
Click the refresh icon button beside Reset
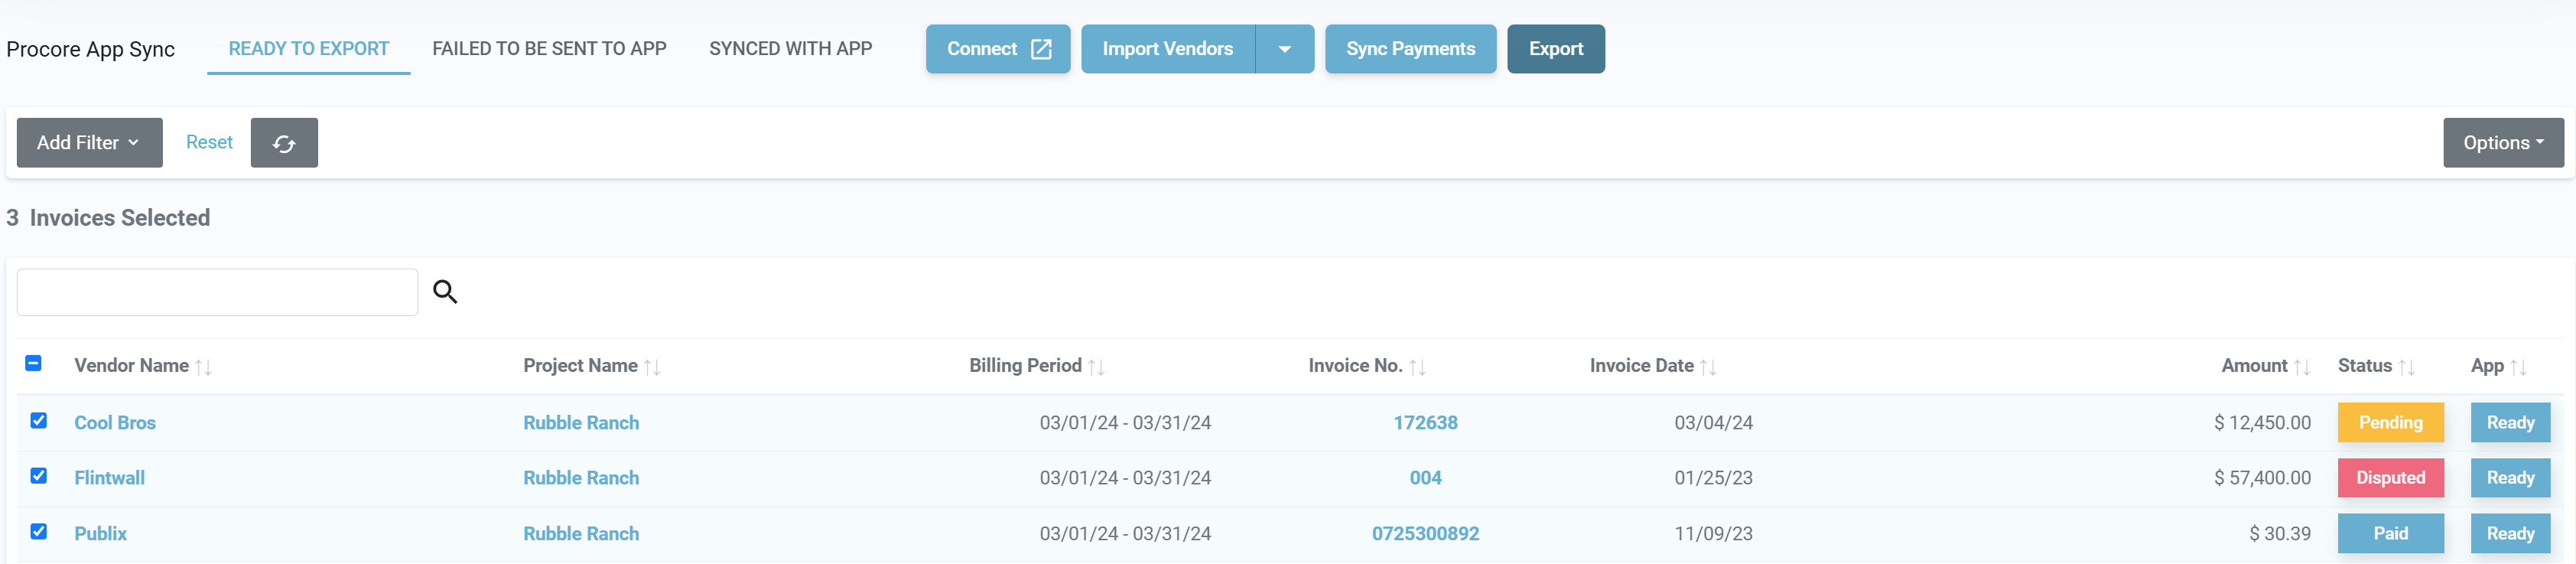point(284,143)
